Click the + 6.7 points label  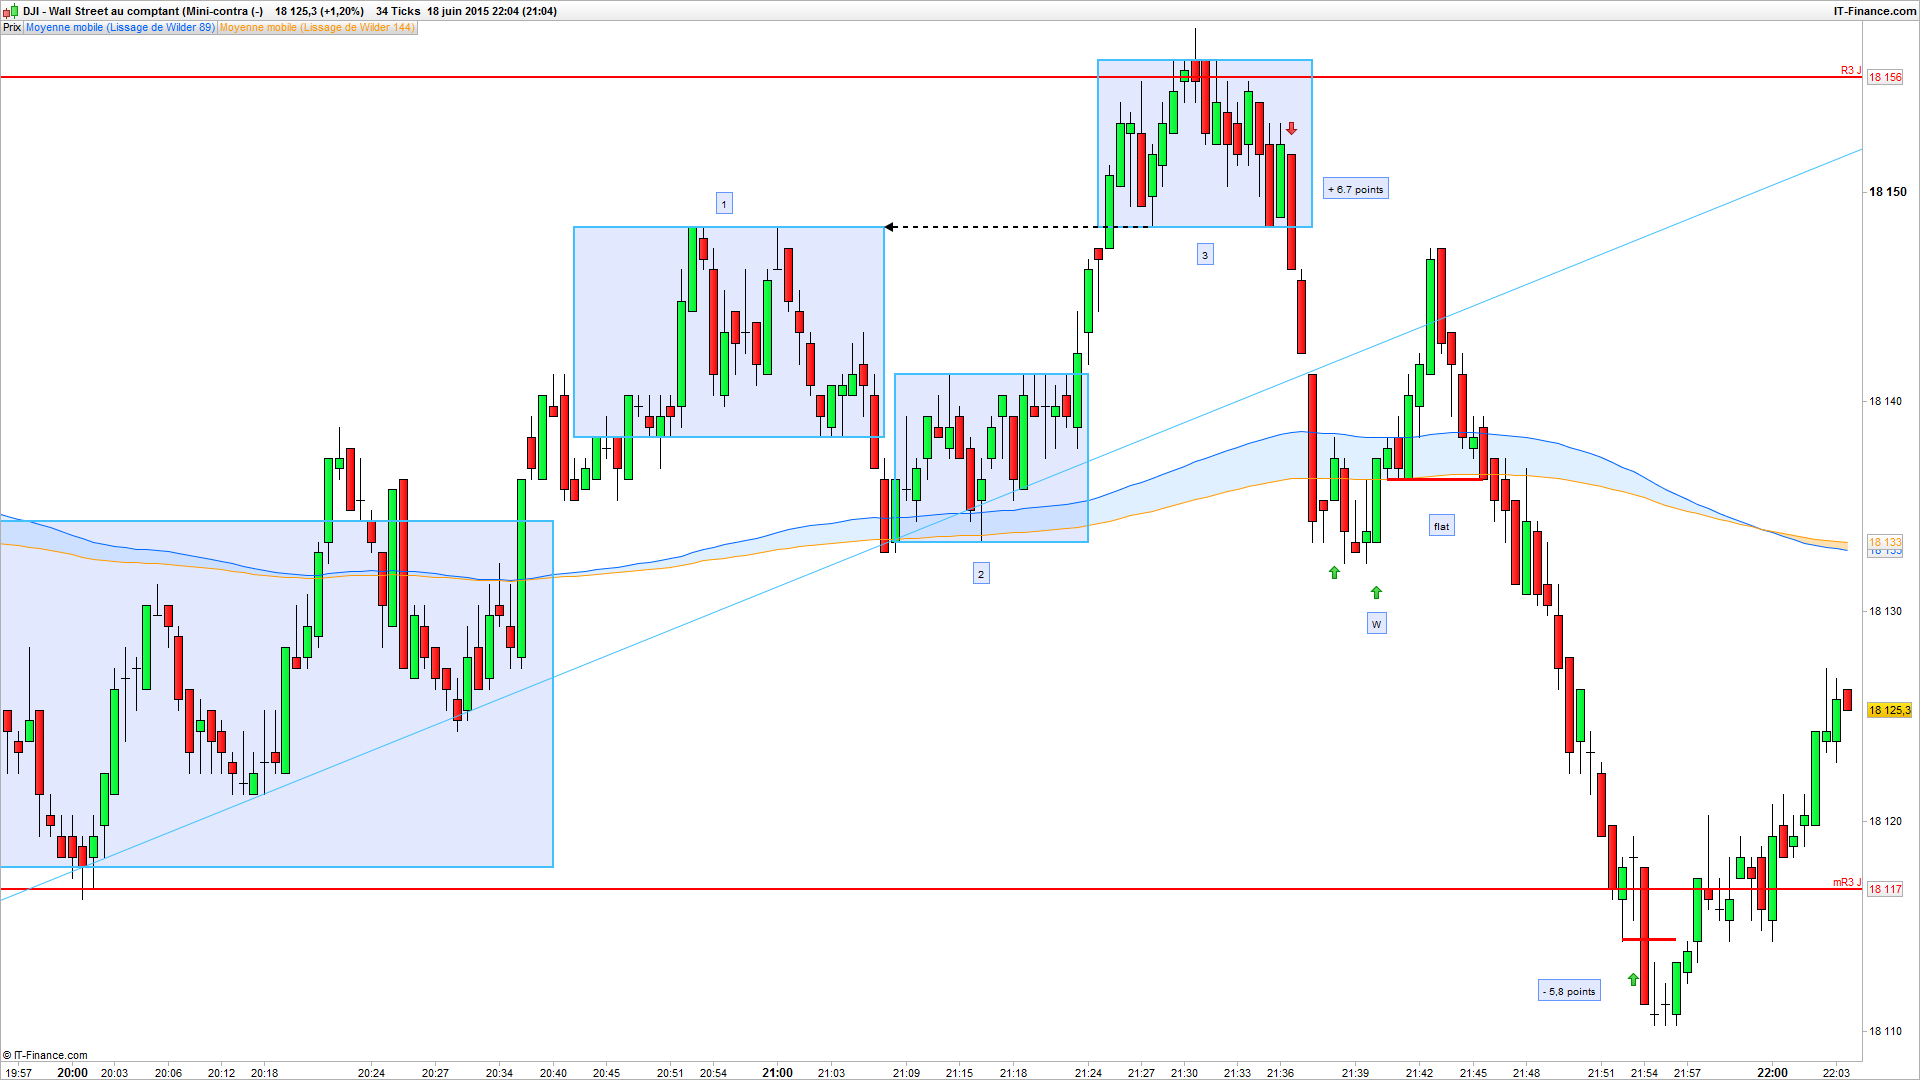[x=1356, y=189]
